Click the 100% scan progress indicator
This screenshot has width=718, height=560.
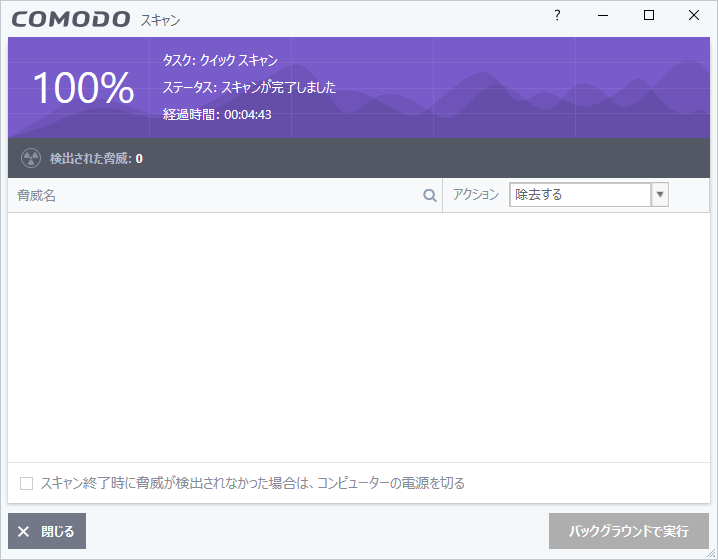point(83,88)
